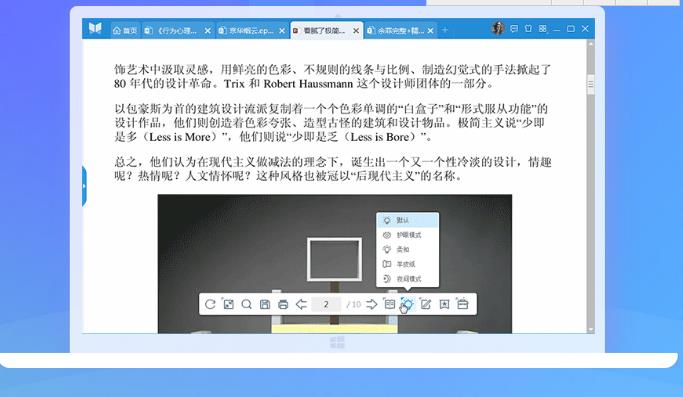
Task: Select 柔和 soft mode in the theme menu
Action: (x=407, y=249)
